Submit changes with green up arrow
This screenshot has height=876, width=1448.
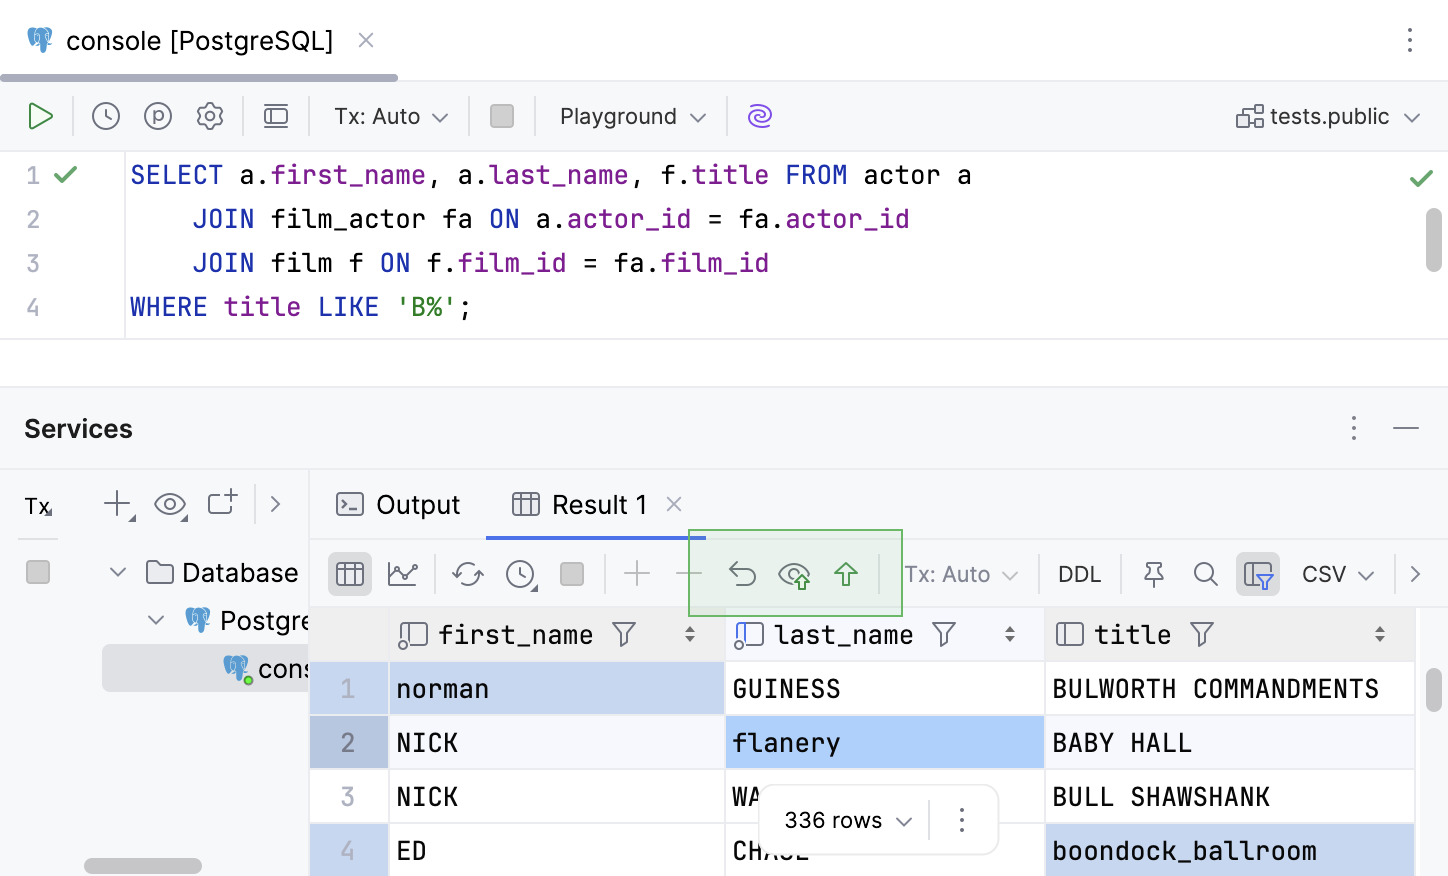(846, 574)
